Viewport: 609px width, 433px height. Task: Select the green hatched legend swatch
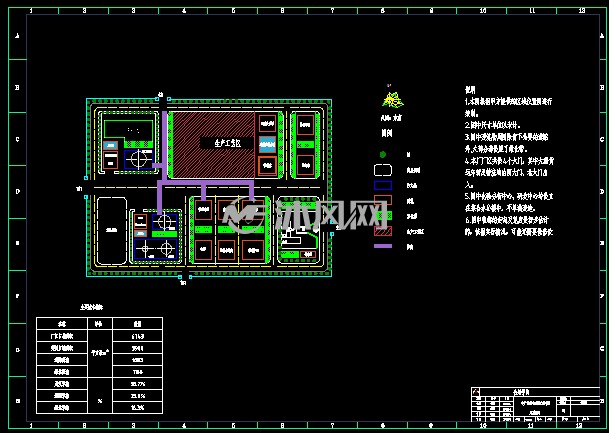pyautogui.click(x=383, y=216)
